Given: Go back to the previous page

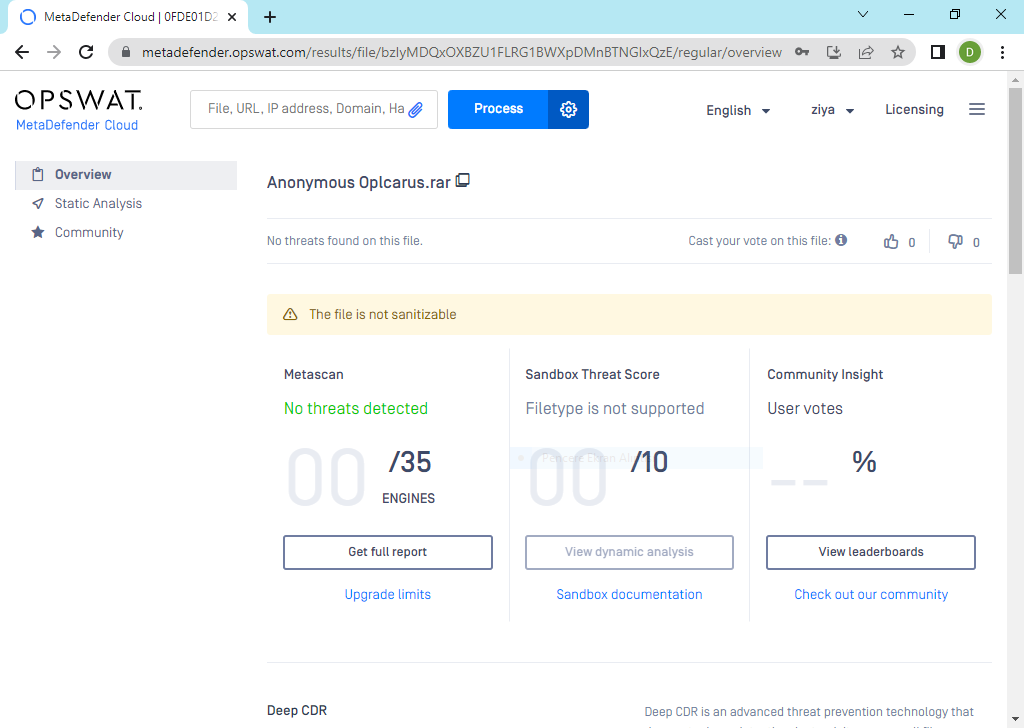Looking at the screenshot, I should [x=22, y=52].
